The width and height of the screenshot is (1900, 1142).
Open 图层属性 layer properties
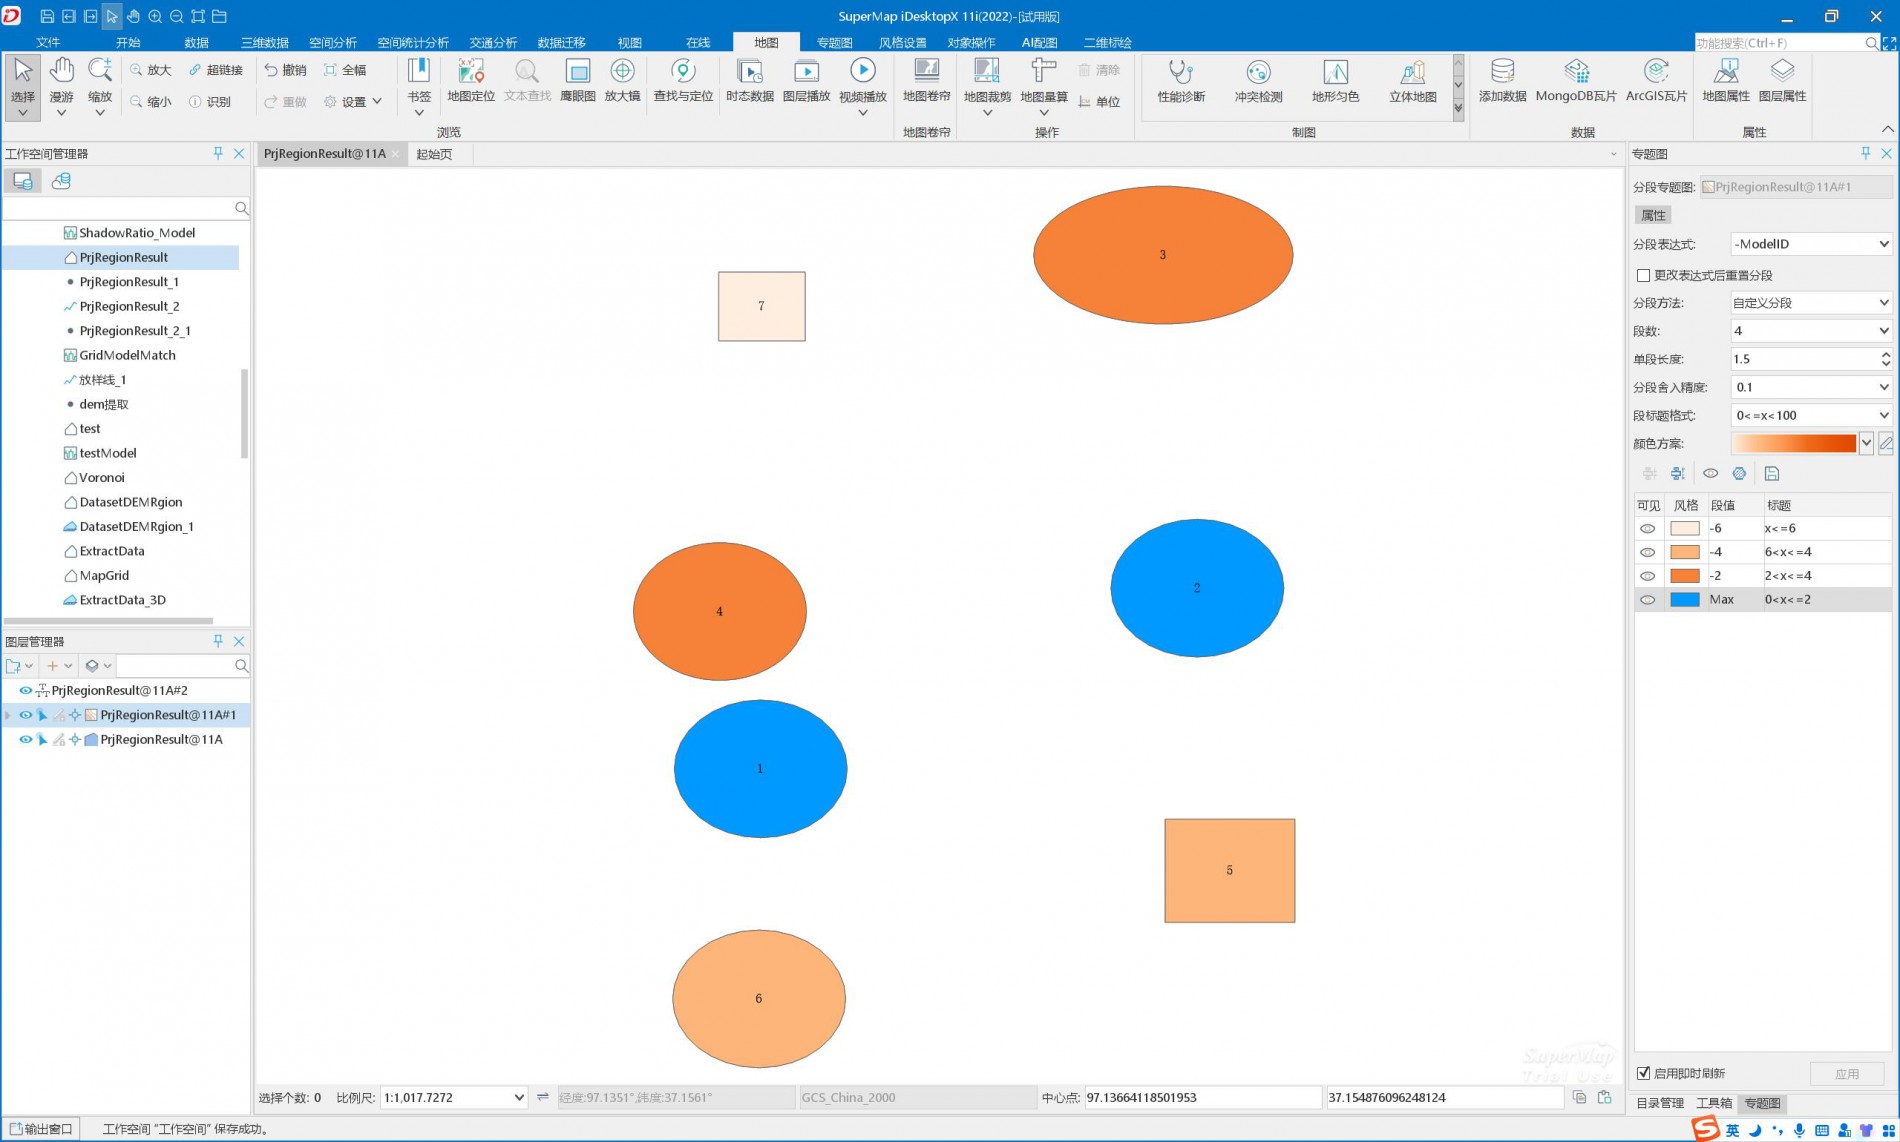point(1781,80)
